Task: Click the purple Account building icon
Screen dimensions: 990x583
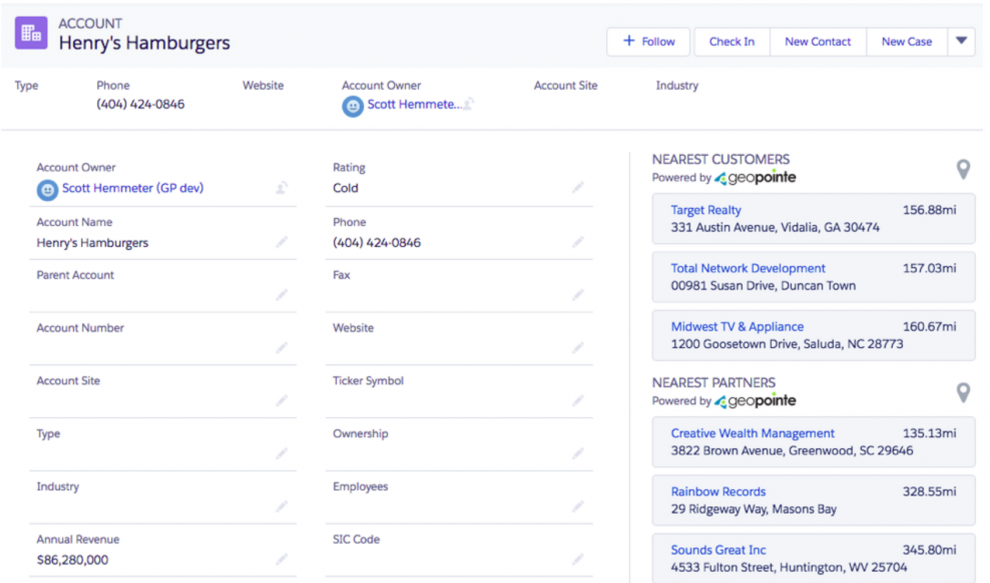Action: coord(31,32)
